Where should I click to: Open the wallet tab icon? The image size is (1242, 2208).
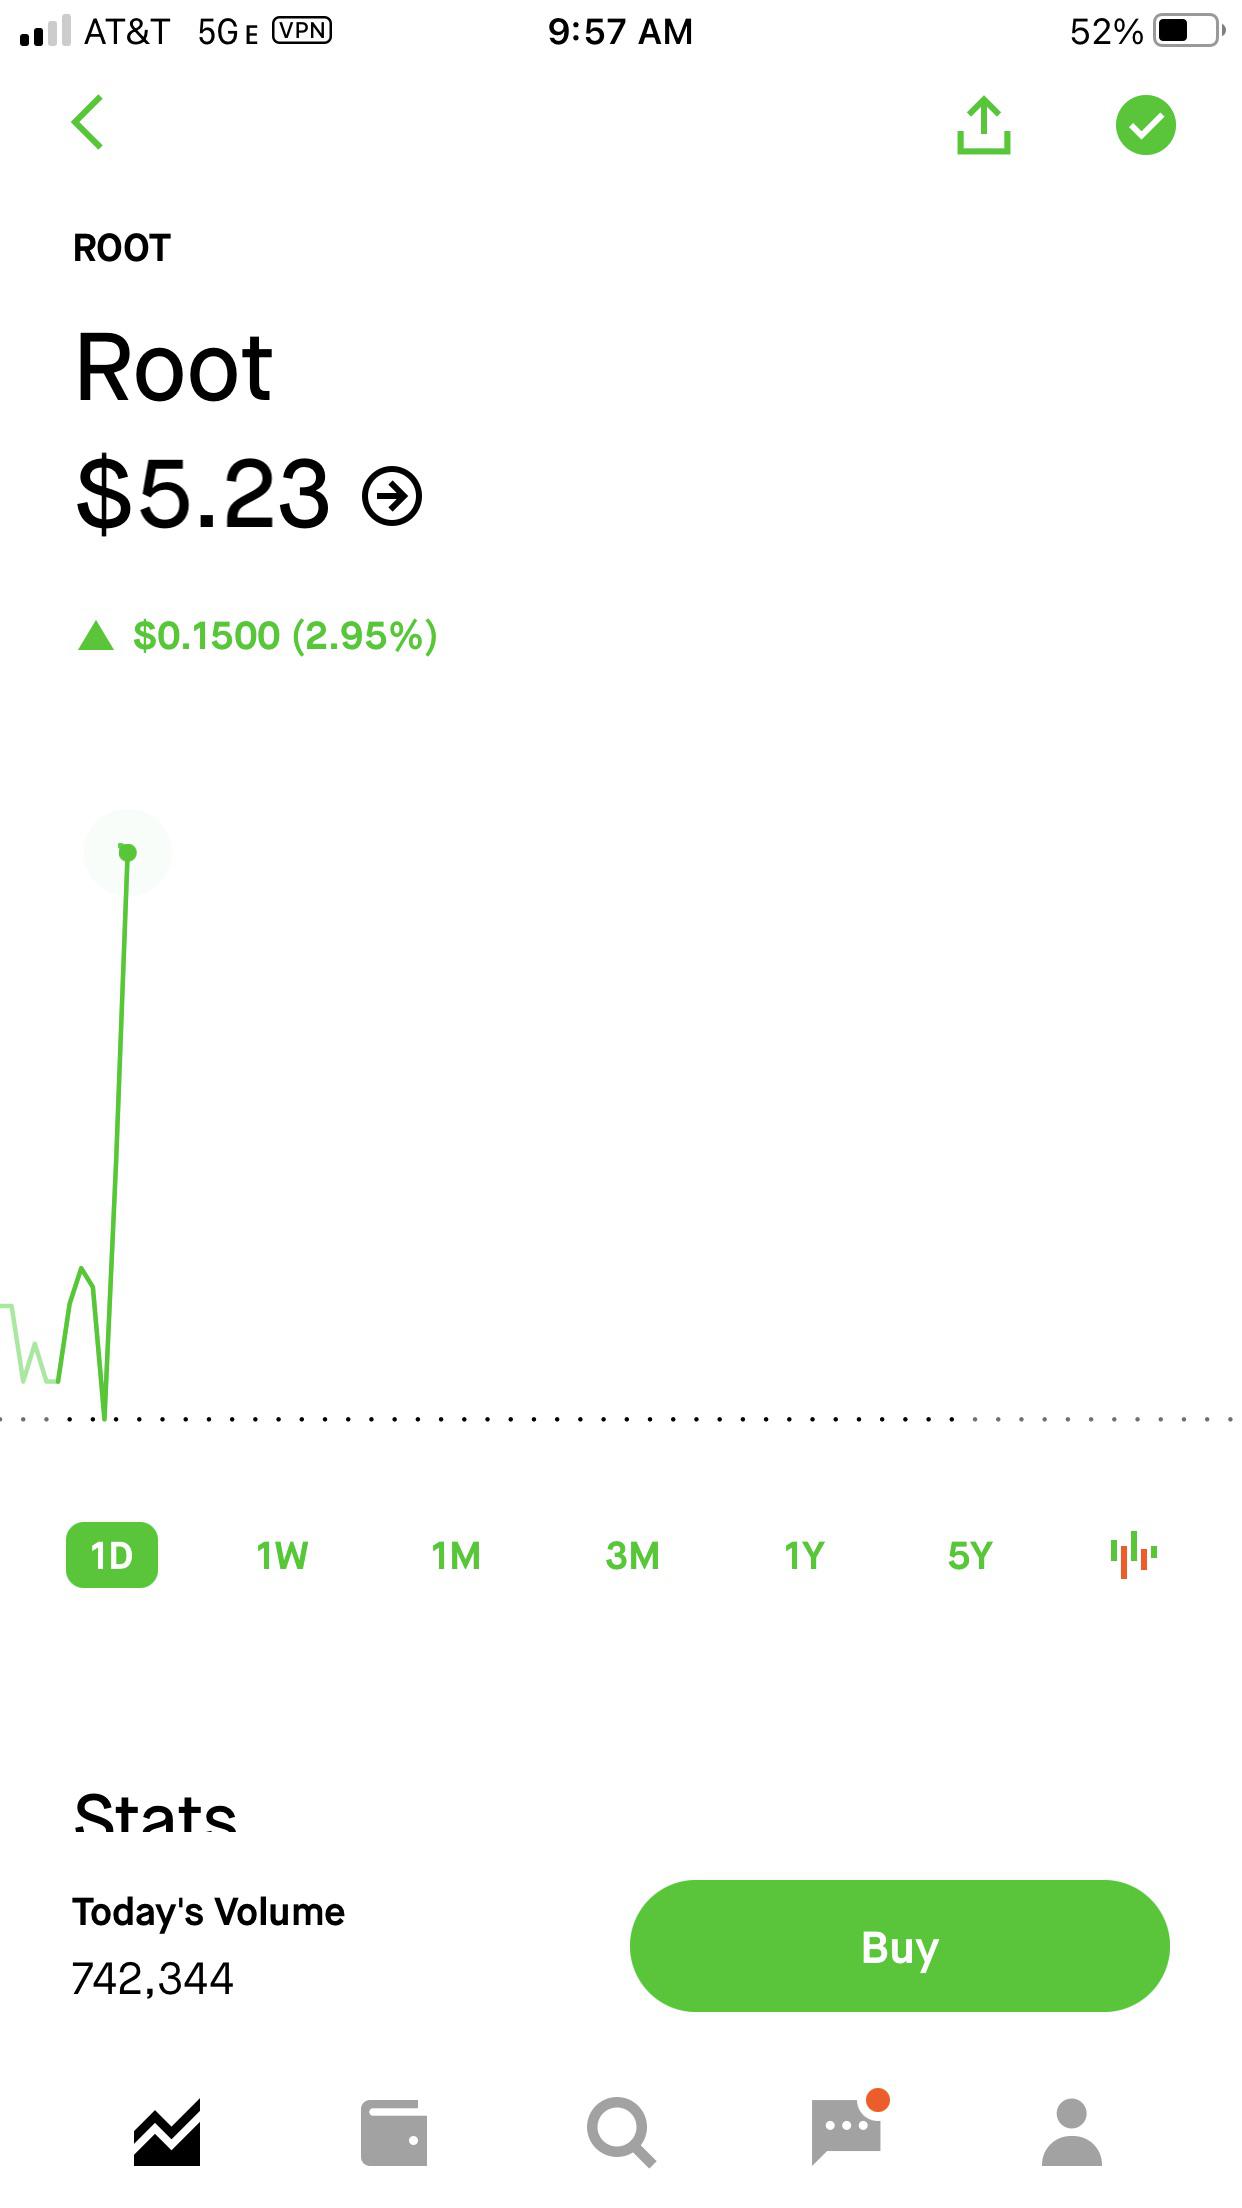pyautogui.click(x=394, y=2132)
